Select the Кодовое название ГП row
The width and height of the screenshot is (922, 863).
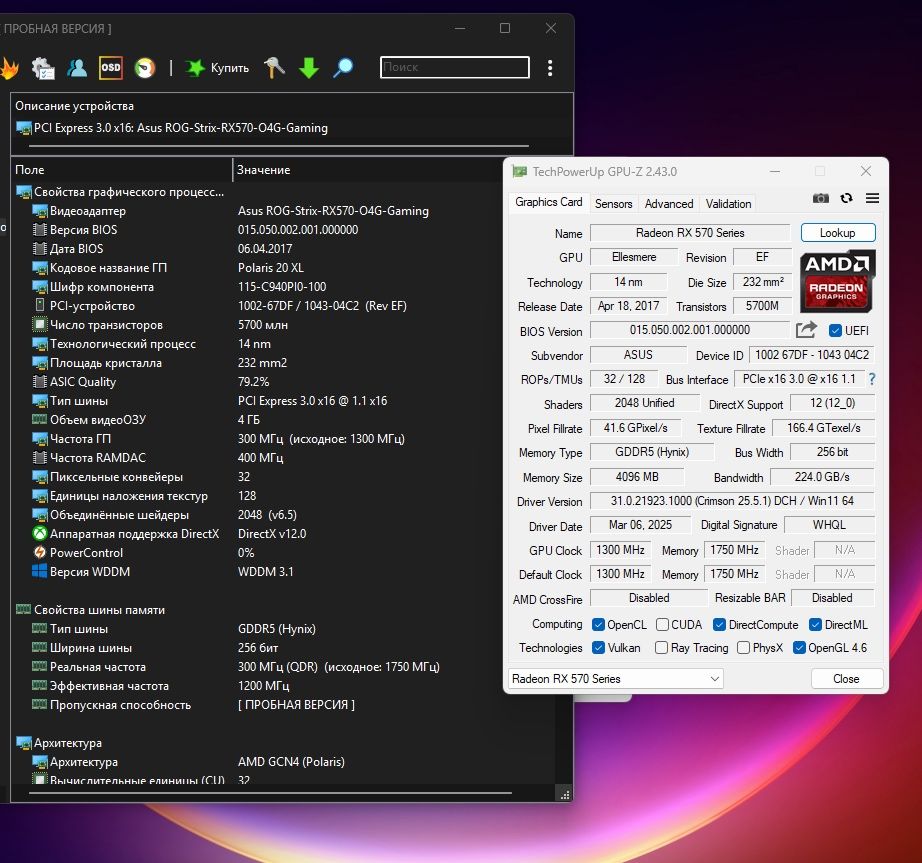coord(256,267)
